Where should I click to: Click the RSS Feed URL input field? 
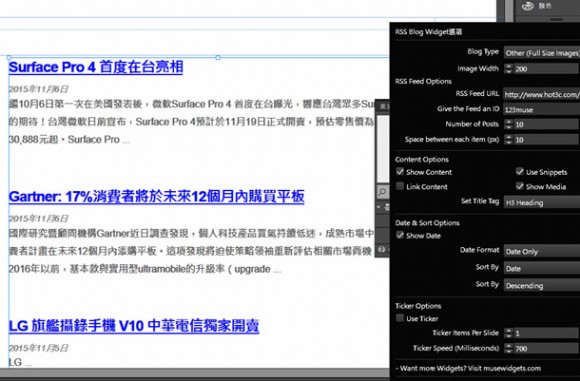542,94
